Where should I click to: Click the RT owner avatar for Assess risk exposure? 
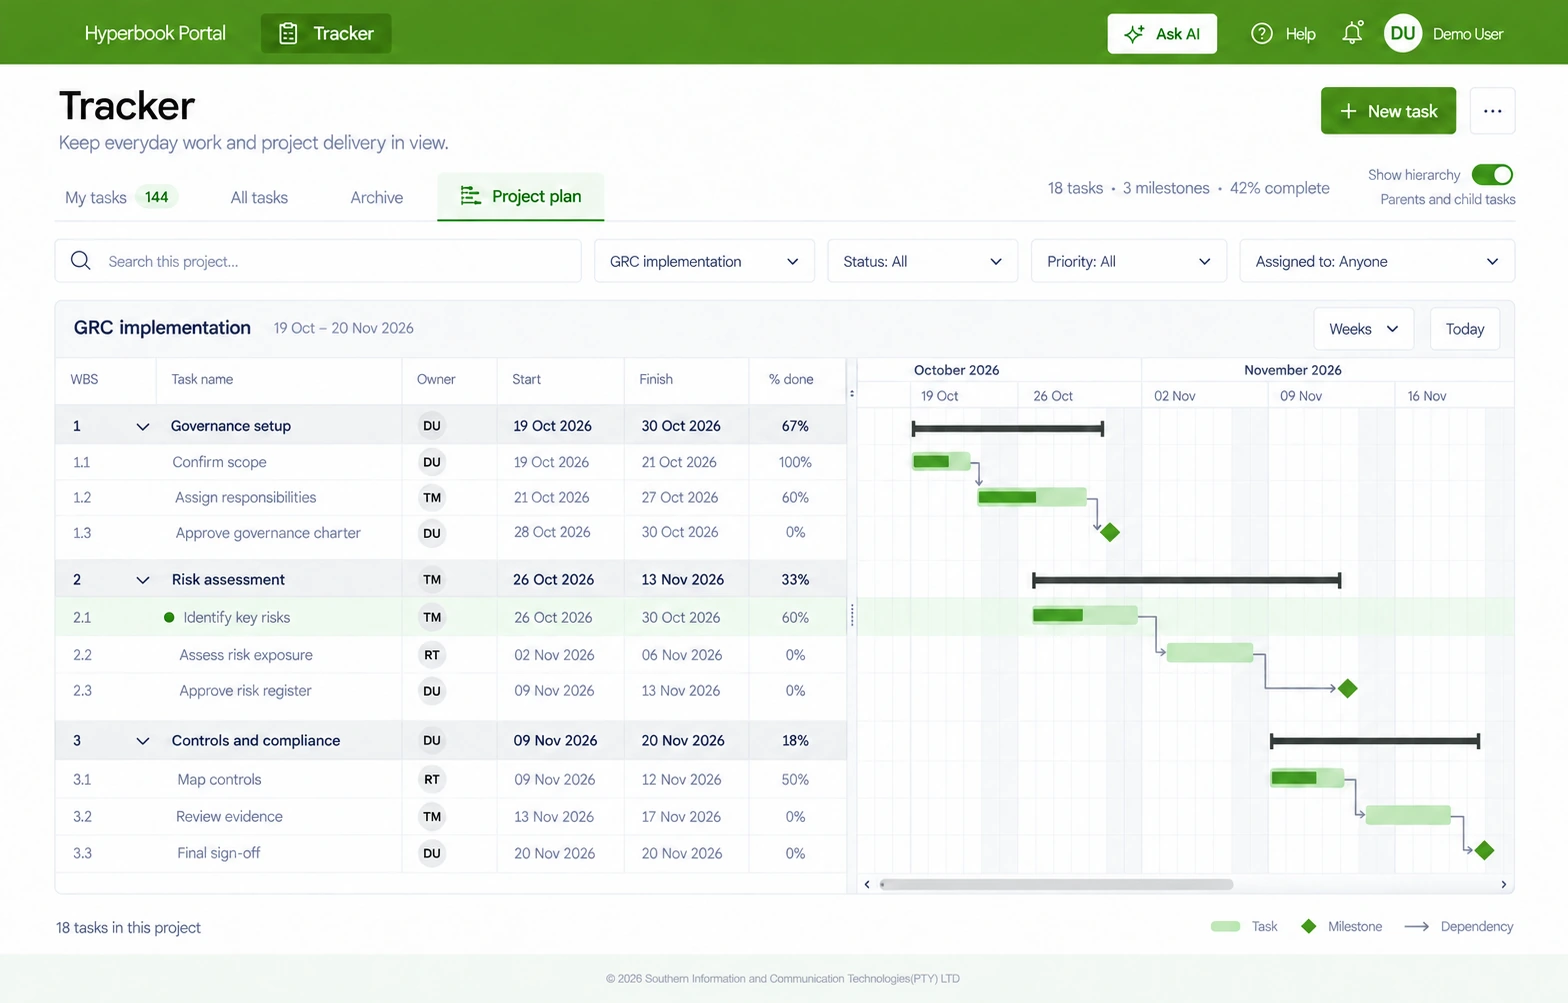coord(432,655)
